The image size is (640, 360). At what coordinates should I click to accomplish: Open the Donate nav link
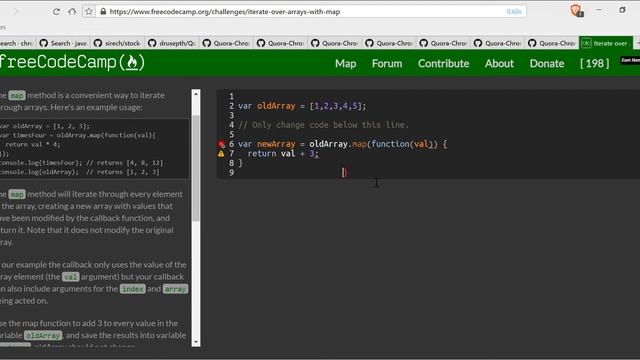(x=547, y=64)
